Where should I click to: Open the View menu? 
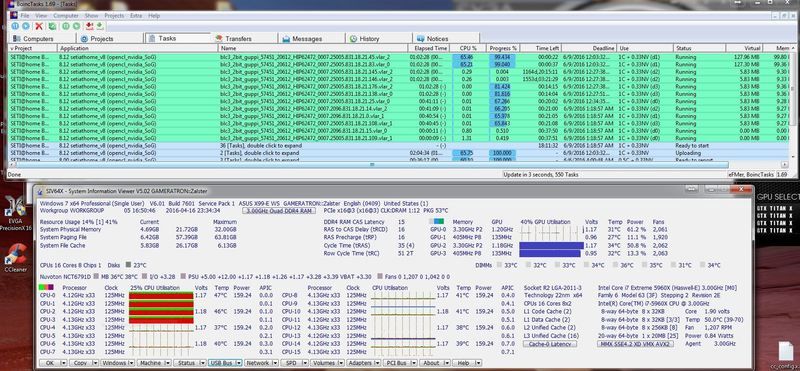point(41,16)
